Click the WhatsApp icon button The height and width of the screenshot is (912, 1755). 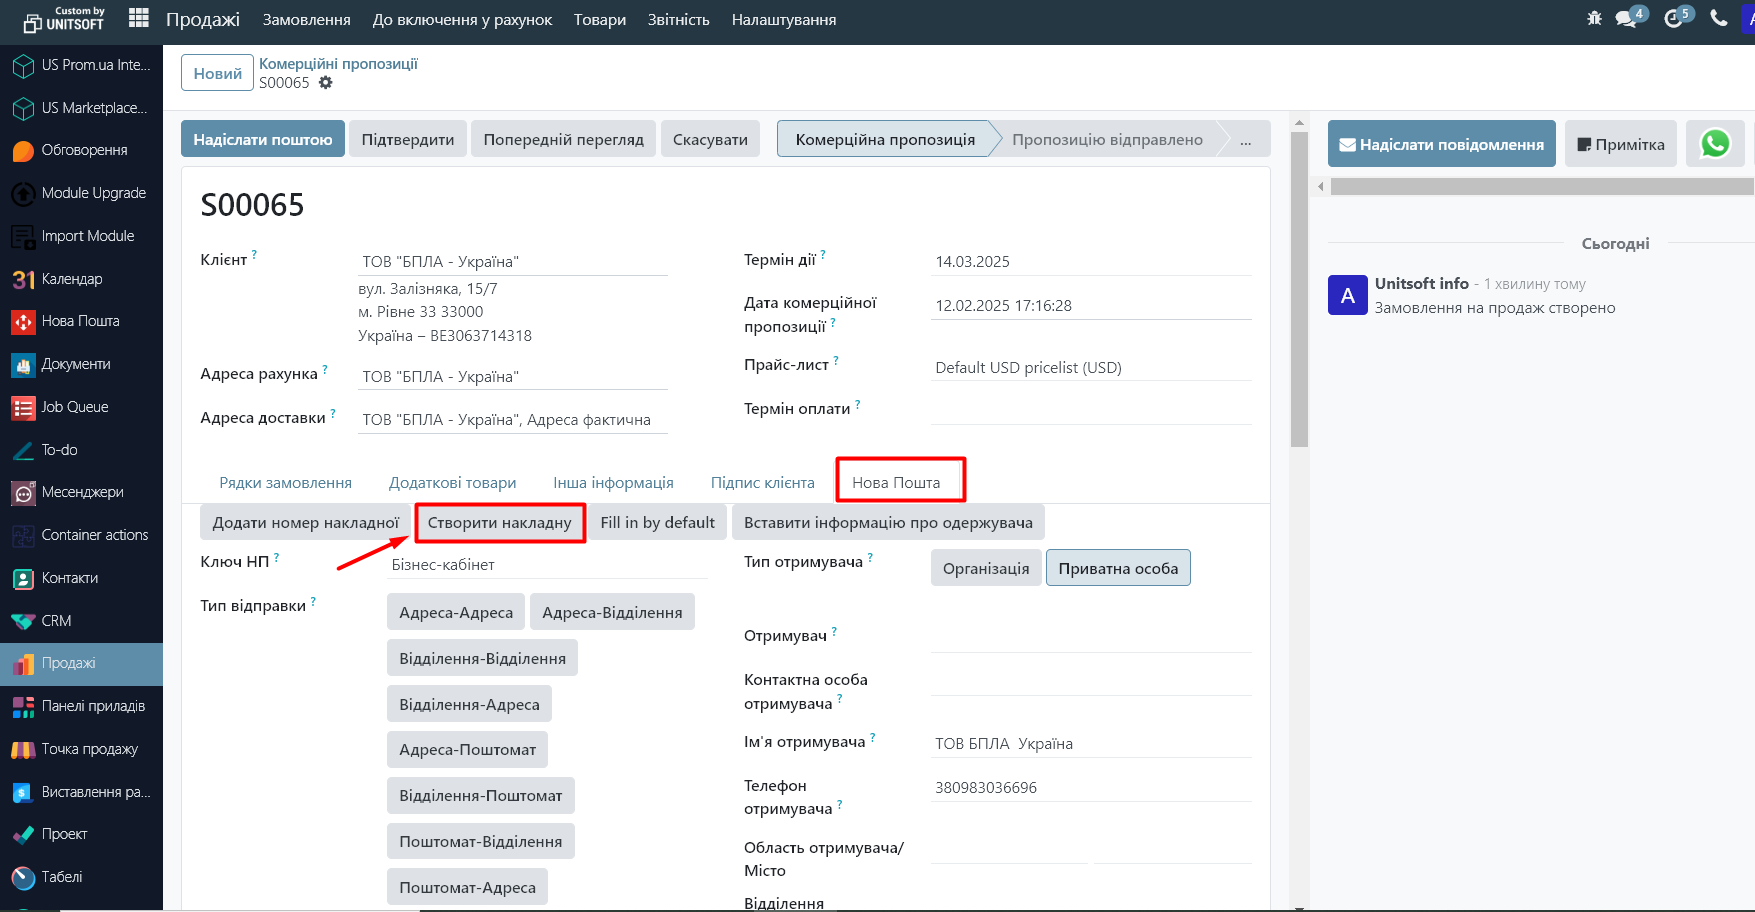(1715, 144)
